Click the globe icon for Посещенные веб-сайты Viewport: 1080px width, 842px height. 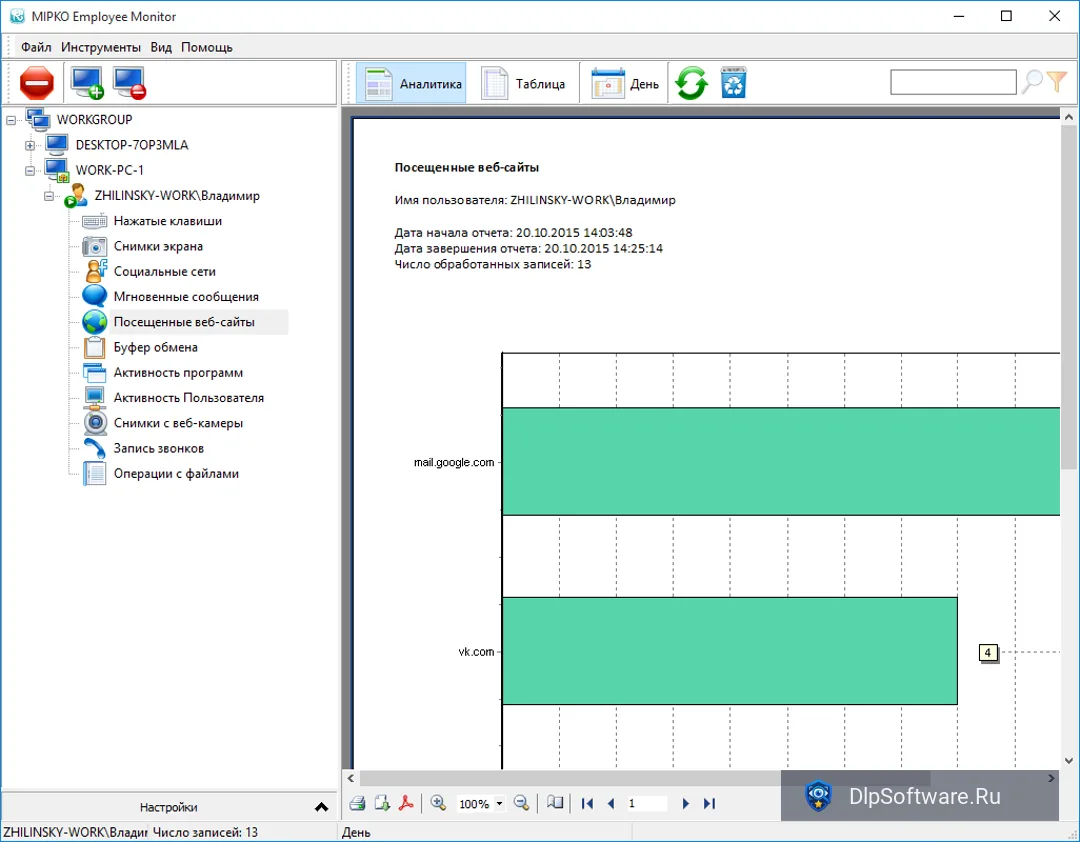tap(94, 322)
